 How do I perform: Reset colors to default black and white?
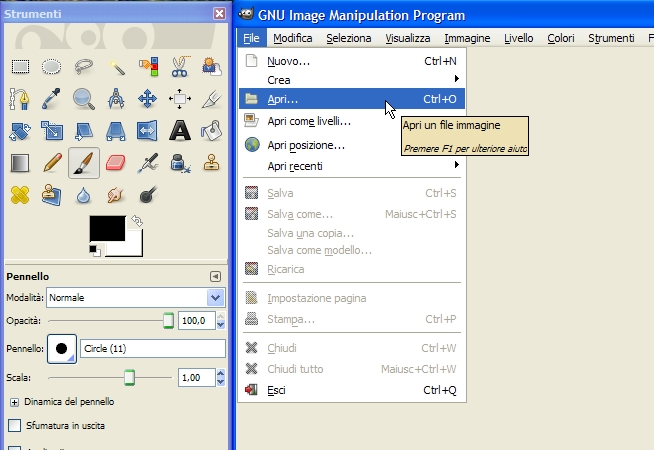click(x=95, y=251)
